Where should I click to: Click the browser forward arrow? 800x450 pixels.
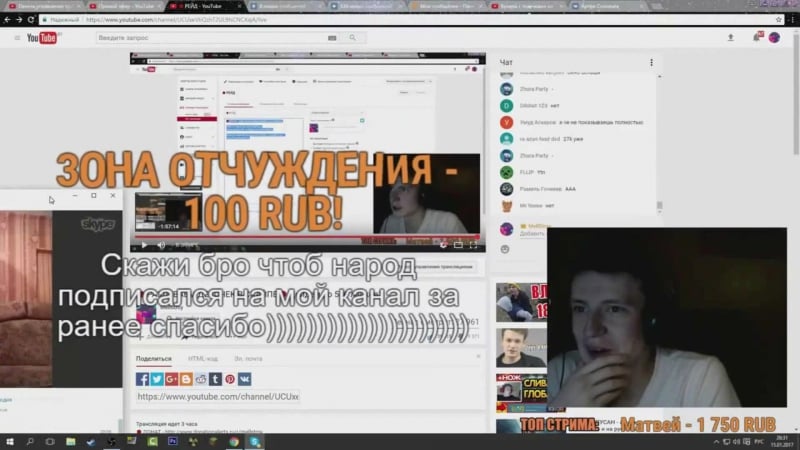[19, 19]
